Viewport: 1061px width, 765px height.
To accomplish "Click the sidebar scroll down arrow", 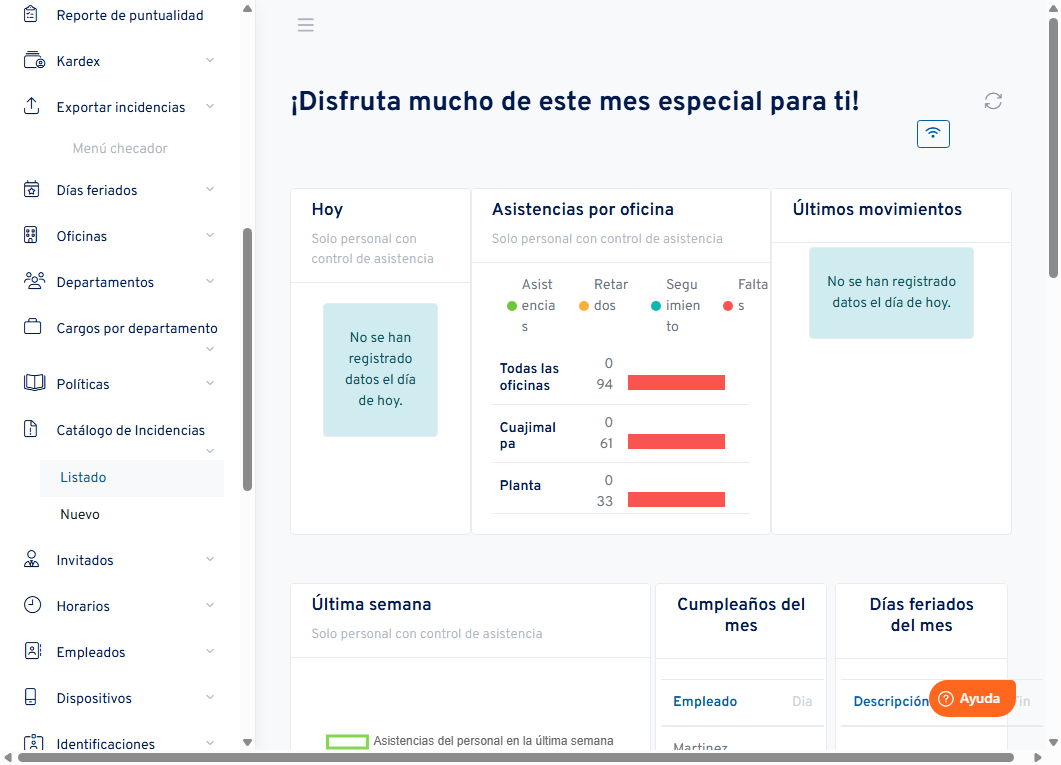I will [x=248, y=742].
